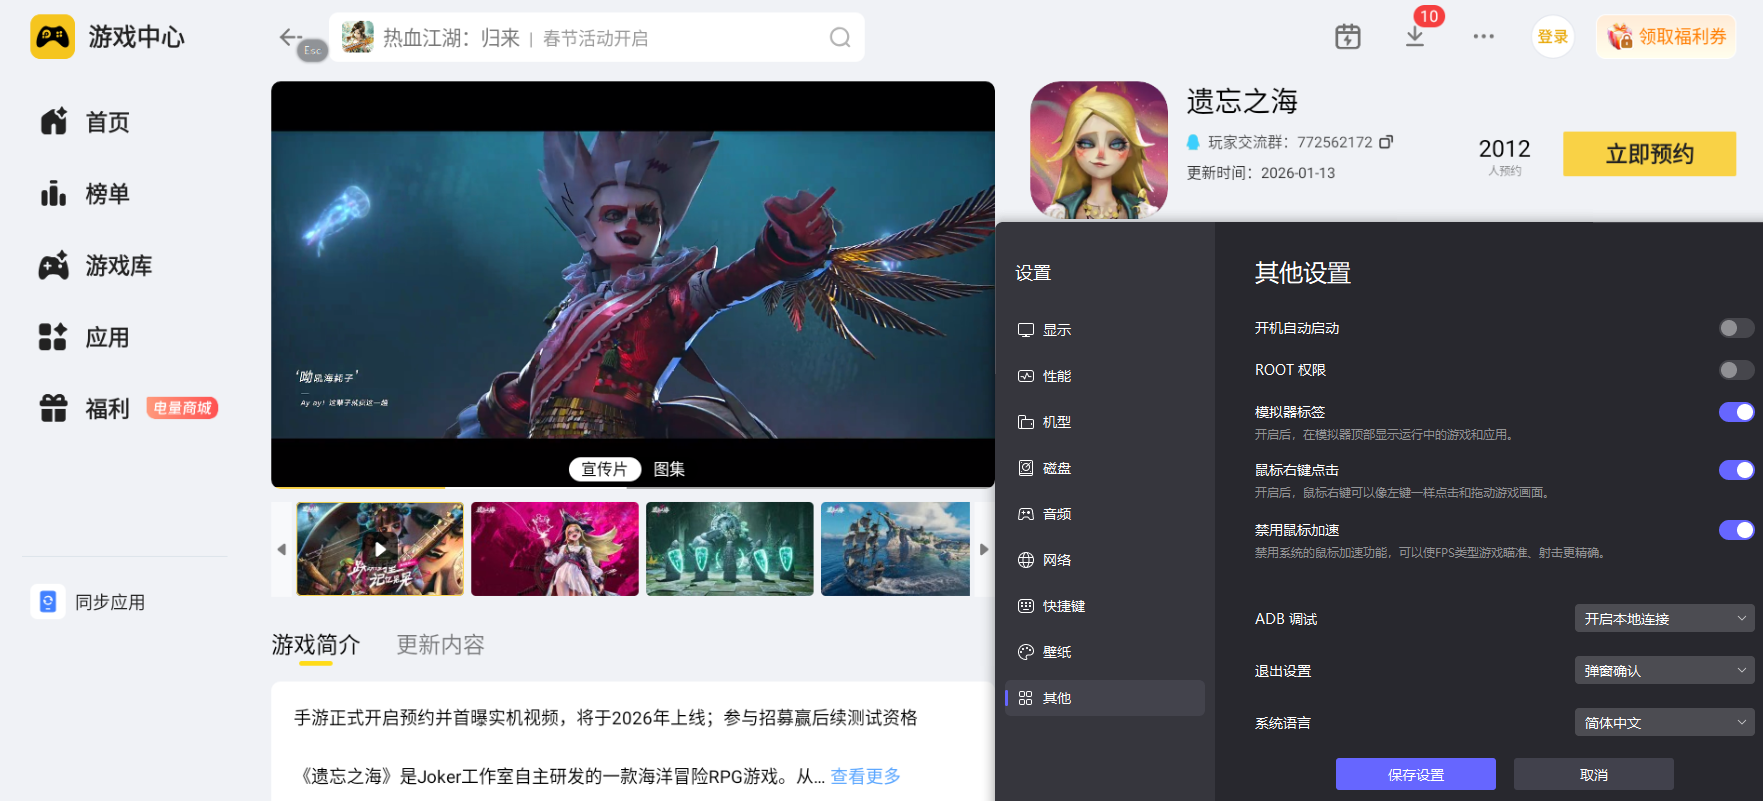Viewport: 1763px width, 801px height.
Task: Click 领取福利券 coupon button
Action: [x=1666, y=37]
